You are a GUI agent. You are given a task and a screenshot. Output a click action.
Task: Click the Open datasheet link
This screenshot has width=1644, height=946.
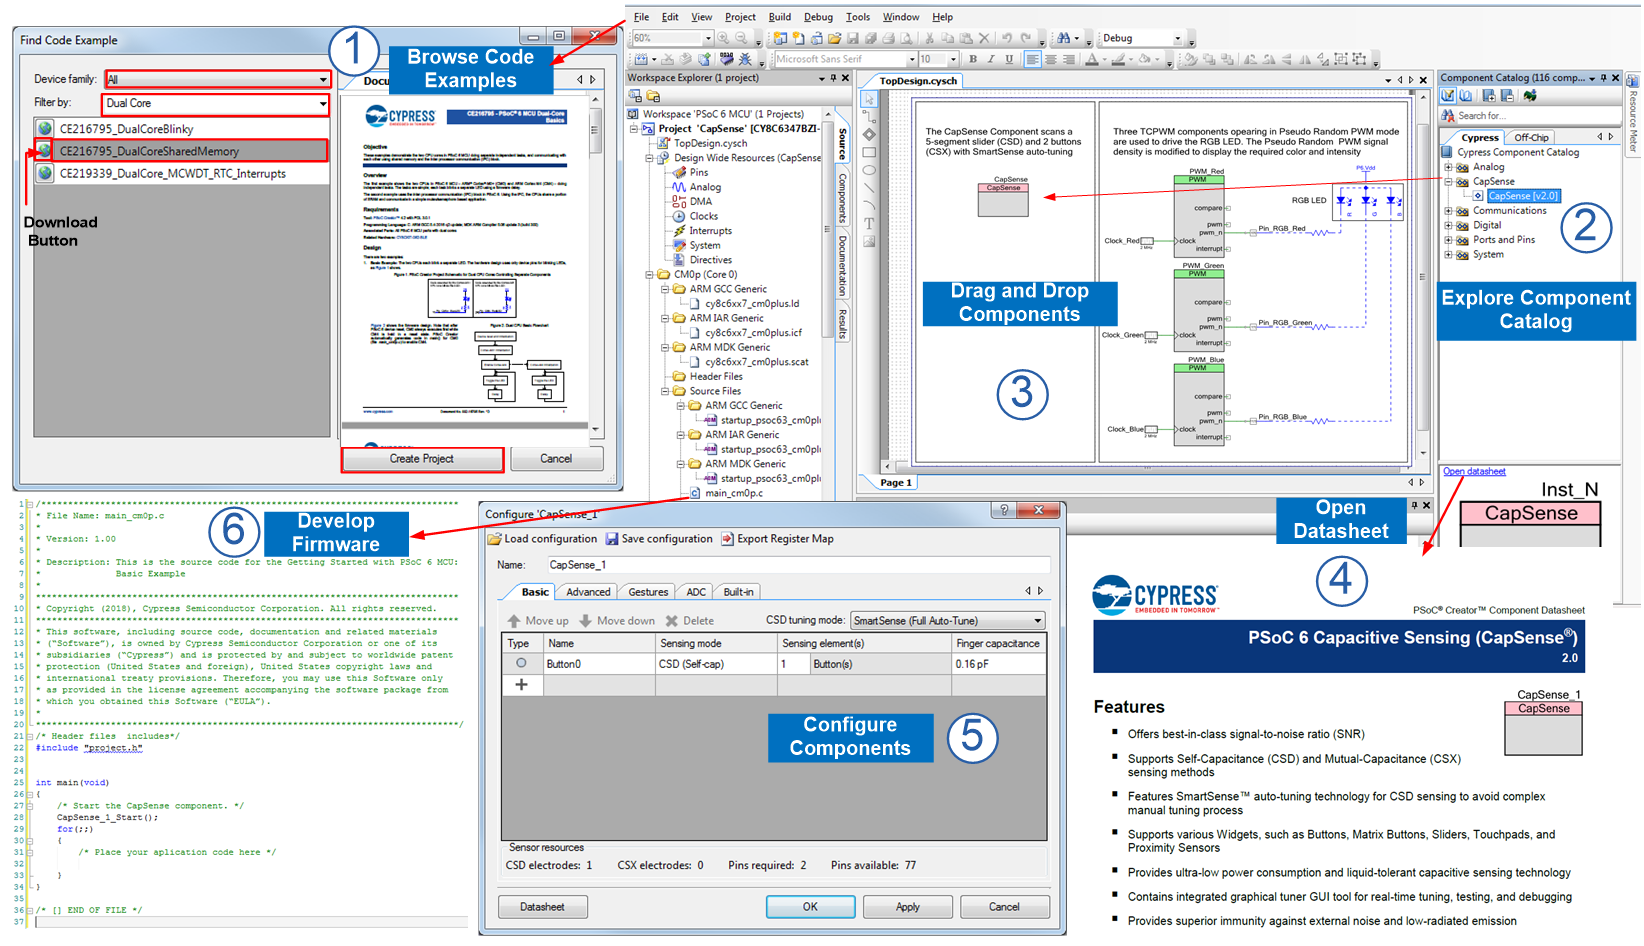[x=1474, y=471]
